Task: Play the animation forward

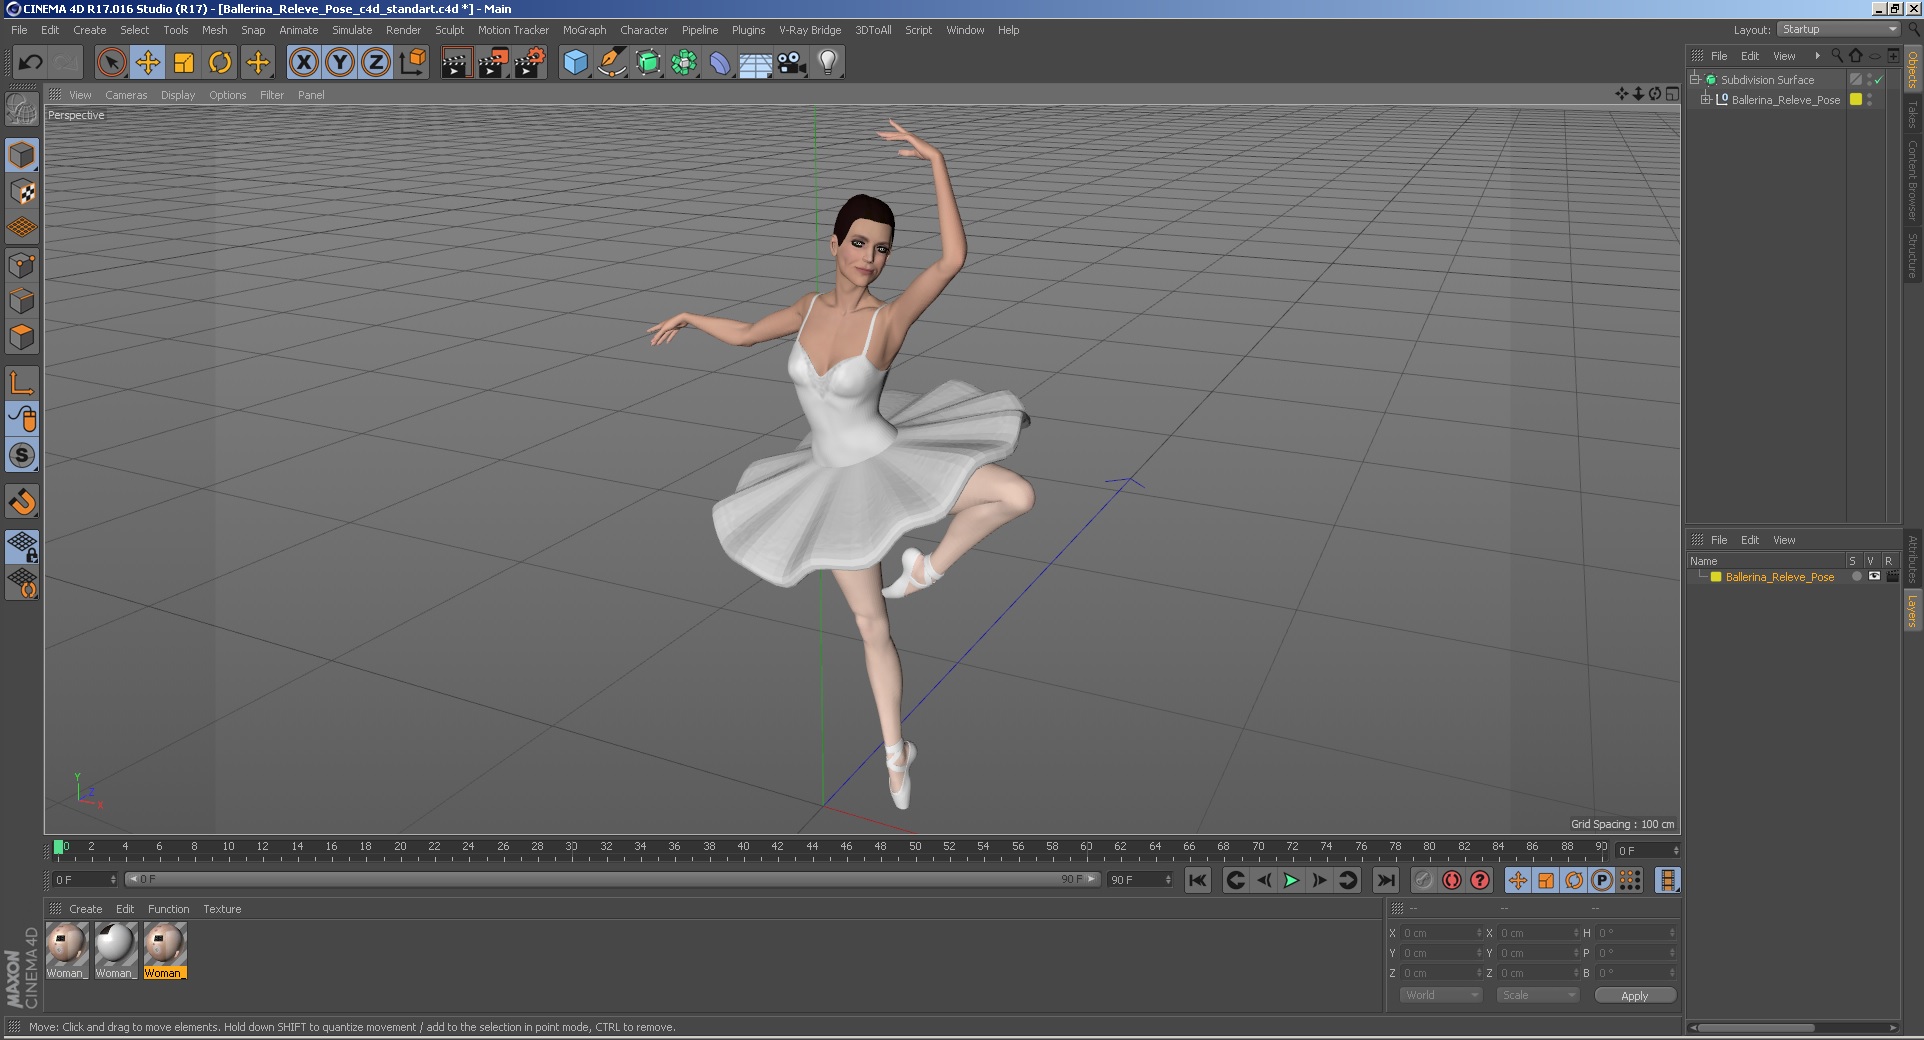Action: (x=1291, y=880)
